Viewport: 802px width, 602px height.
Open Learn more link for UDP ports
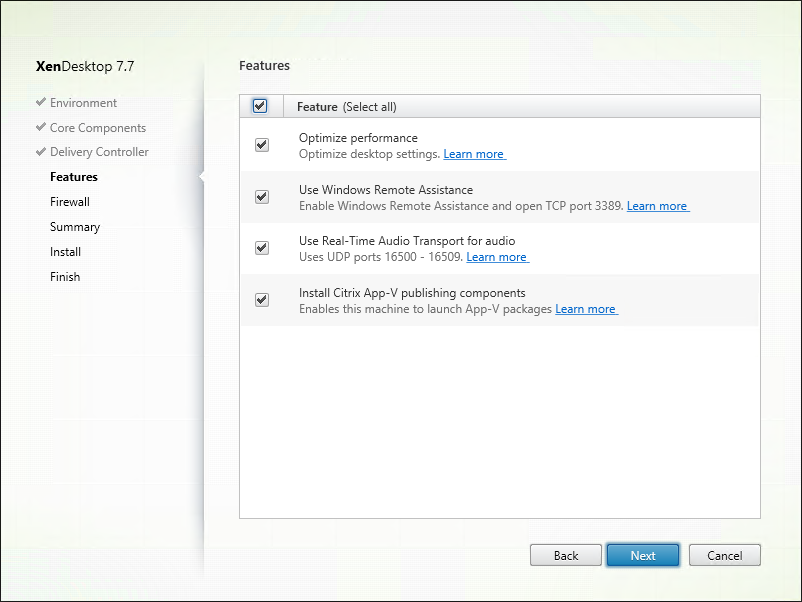tap(497, 257)
